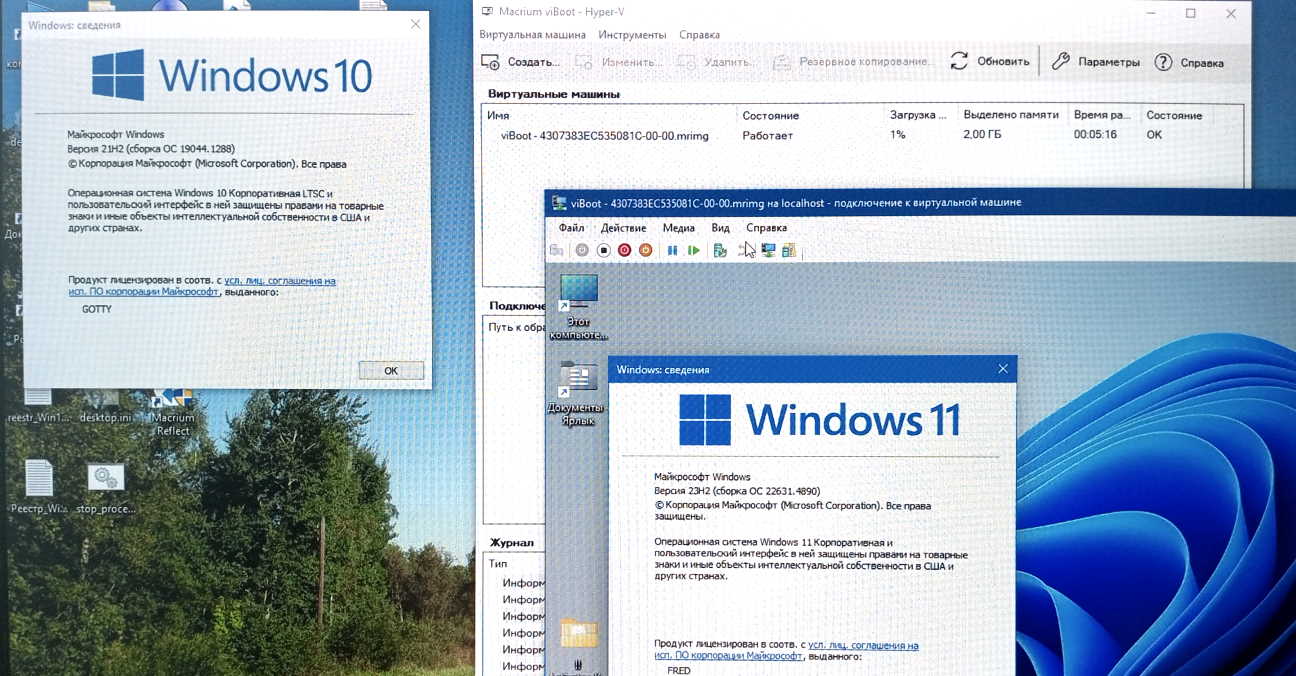Click the Checkpoint icon in VM toolbar
This screenshot has height=676, width=1296.
click(719, 250)
